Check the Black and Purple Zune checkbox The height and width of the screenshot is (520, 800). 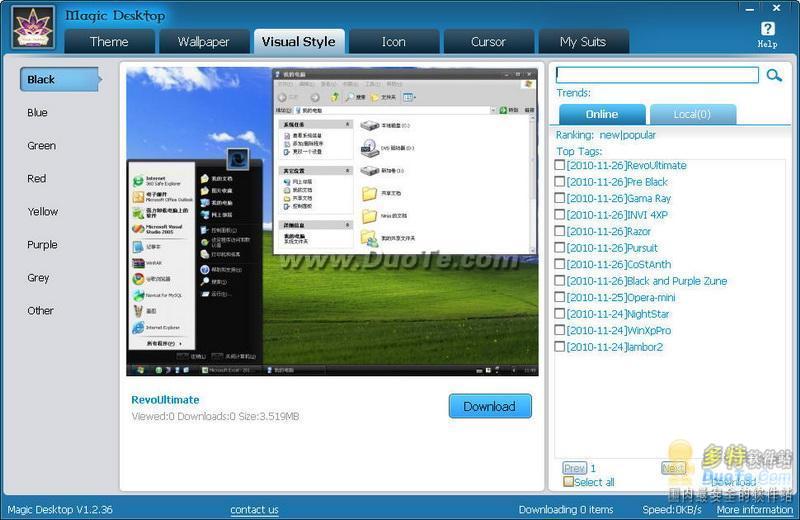click(560, 280)
